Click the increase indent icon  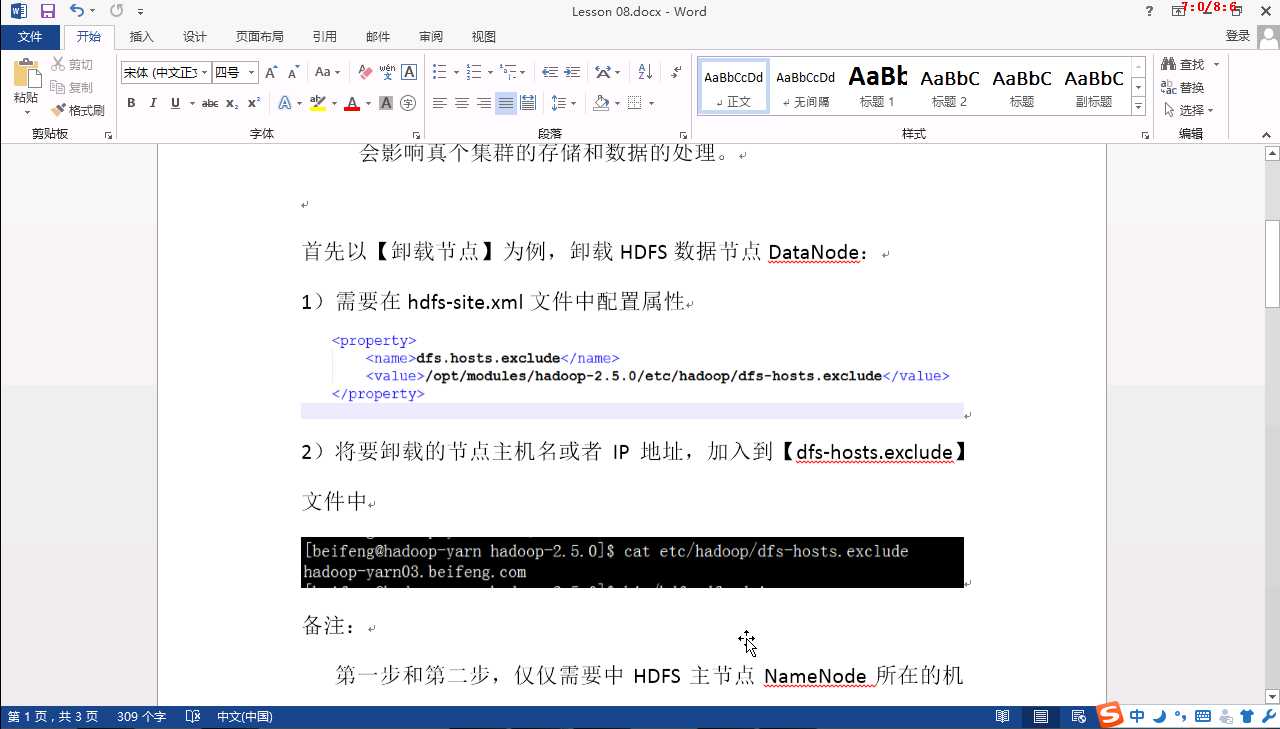click(572, 72)
